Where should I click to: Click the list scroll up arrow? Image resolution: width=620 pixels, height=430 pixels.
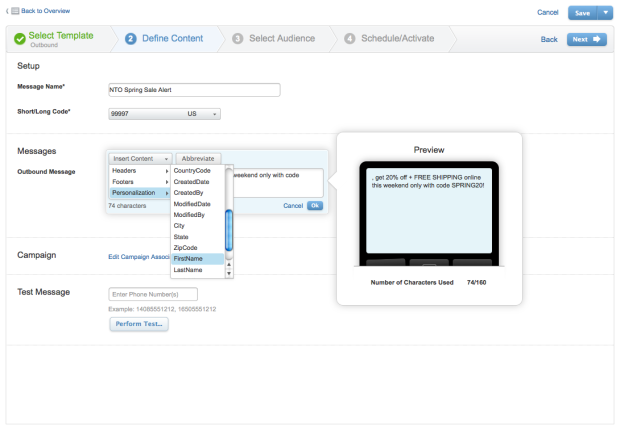(x=229, y=264)
